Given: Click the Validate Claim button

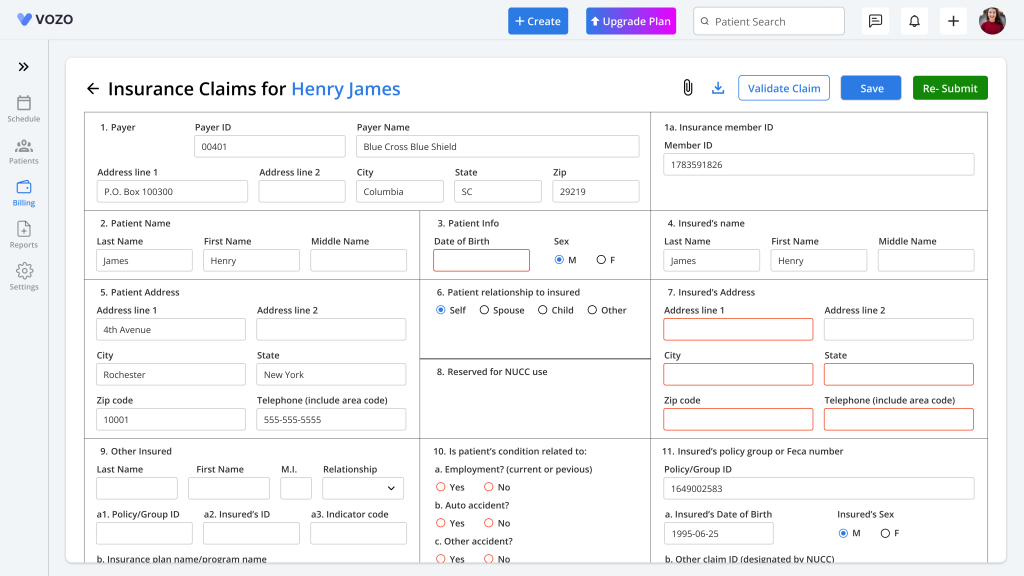Looking at the screenshot, I should pyautogui.click(x=784, y=88).
